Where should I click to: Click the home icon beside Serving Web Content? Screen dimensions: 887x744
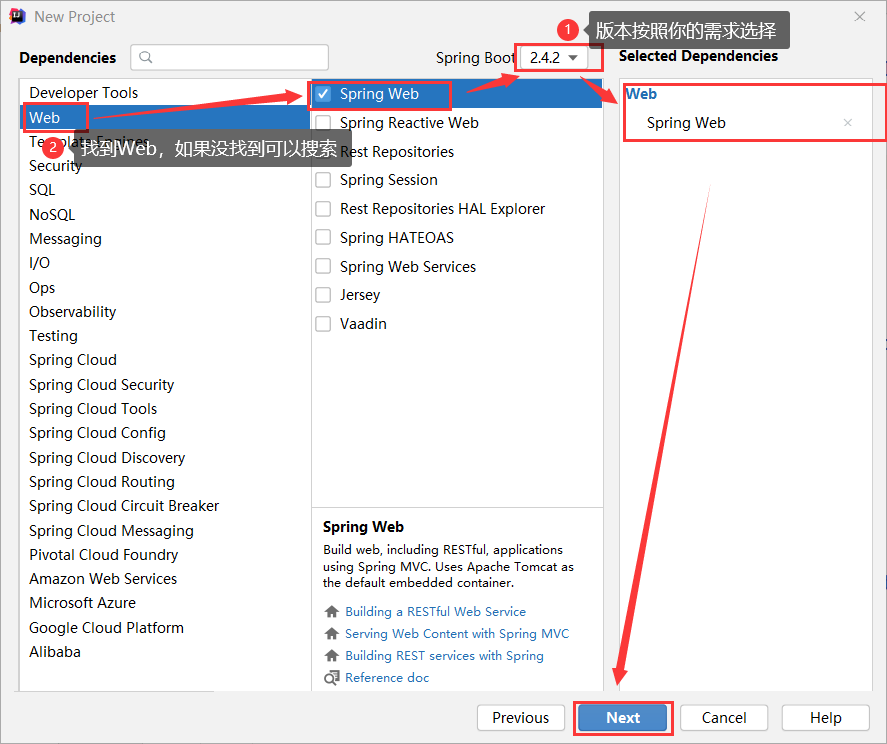pos(331,634)
